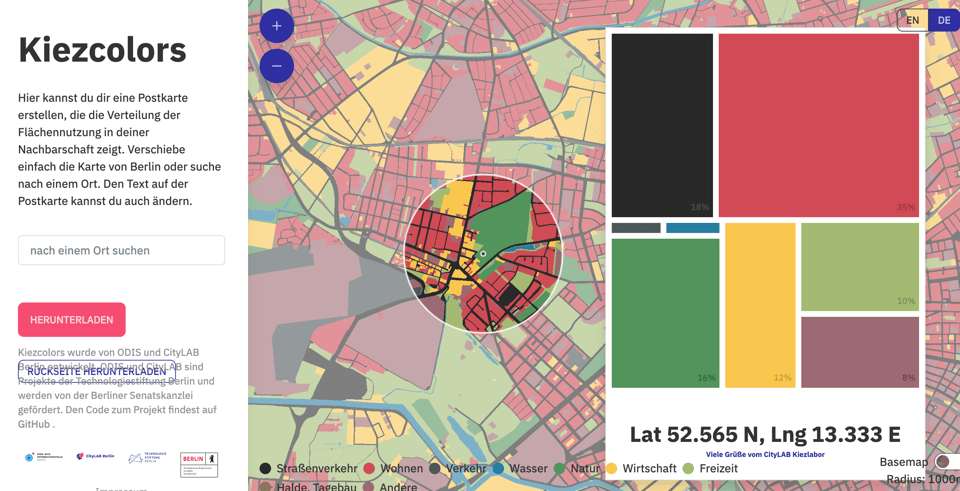960x491 pixels.
Task: Open the Technologiestiftung Berlin logo
Action: pyautogui.click(x=148, y=457)
